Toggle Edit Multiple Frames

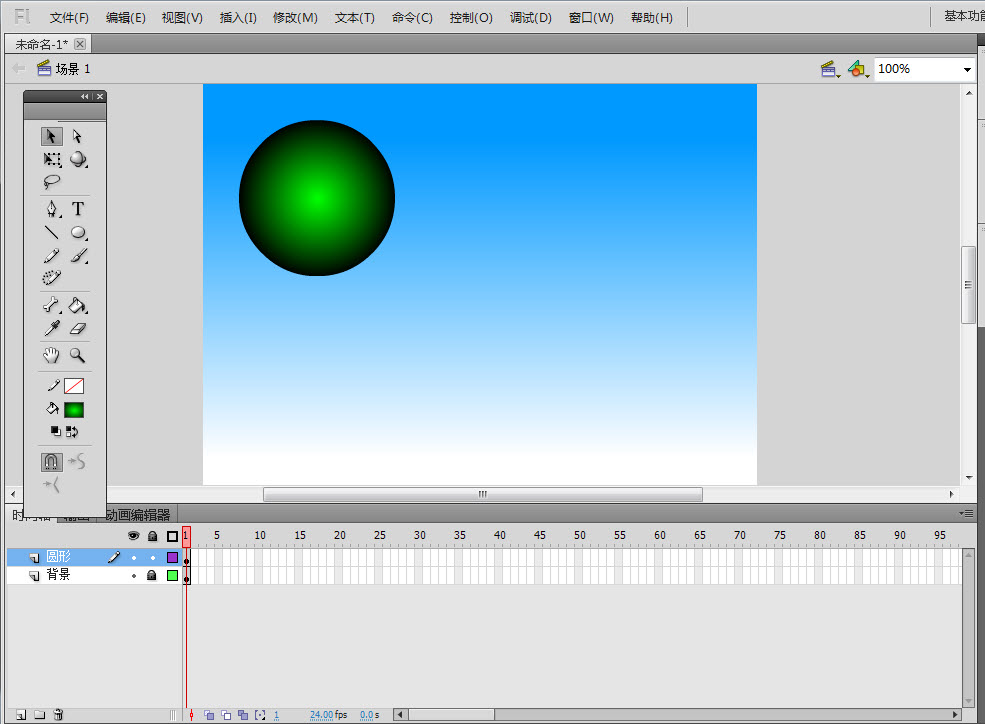click(243, 715)
